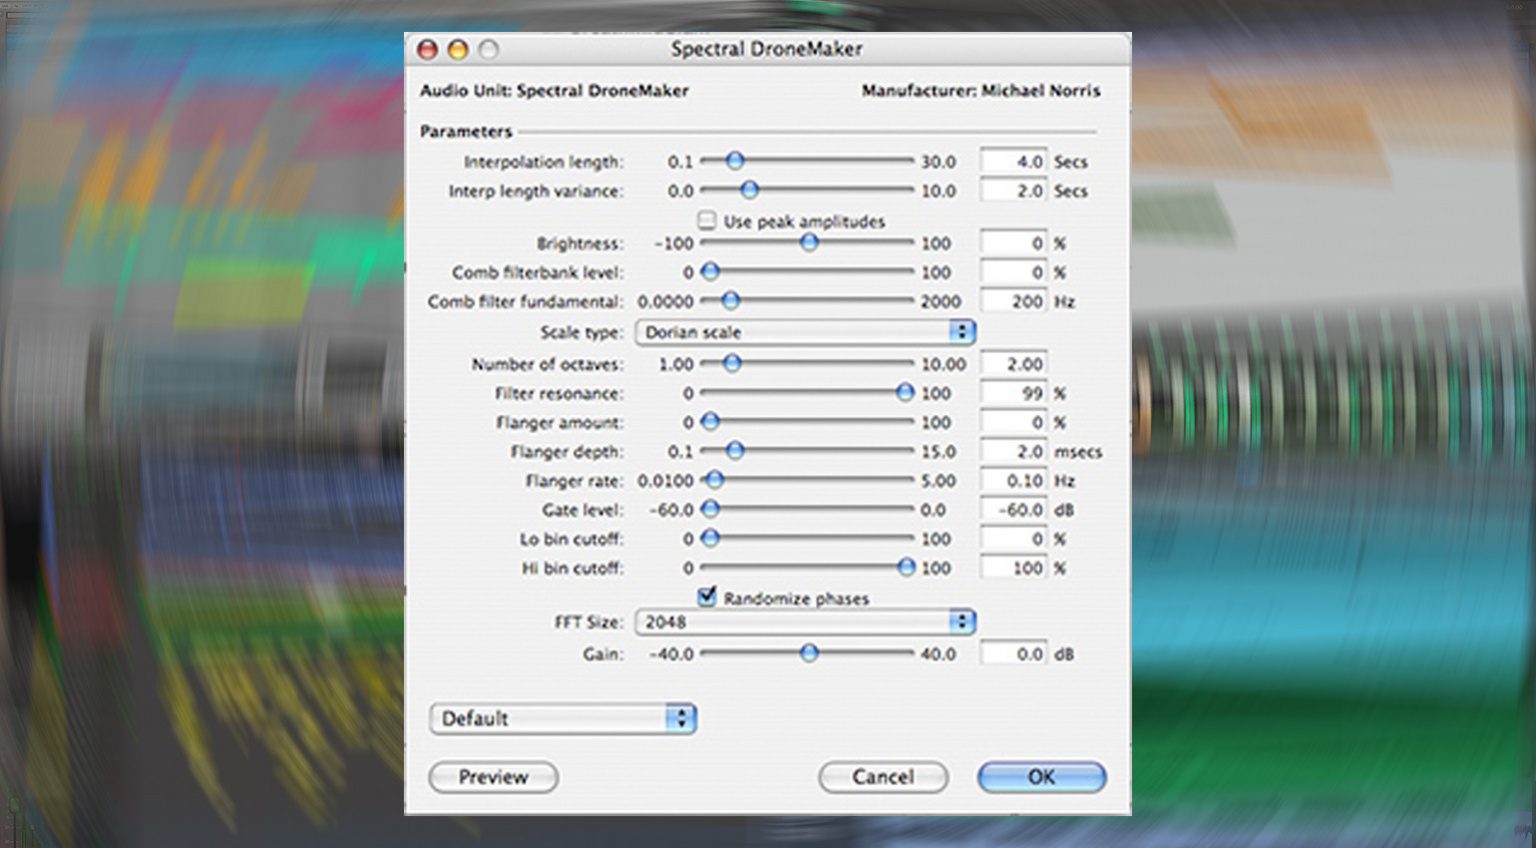Open the FFT Size dropdown
Screen dimensions: 1536x848
pyautogui.click(x=805, y=622)
